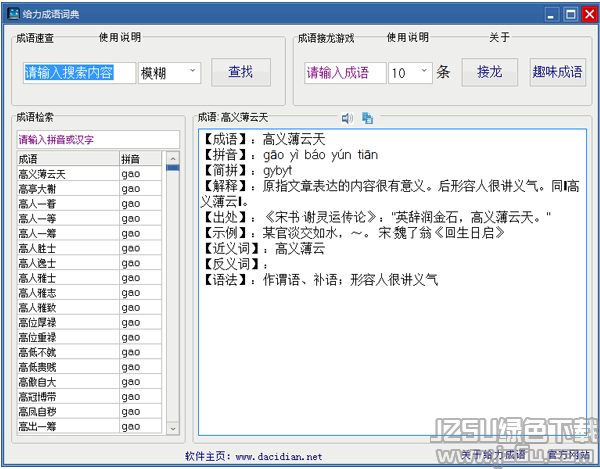Select the 高低贵贱 row
Viewport: 600px width, 469px height.
coord(90,367)
